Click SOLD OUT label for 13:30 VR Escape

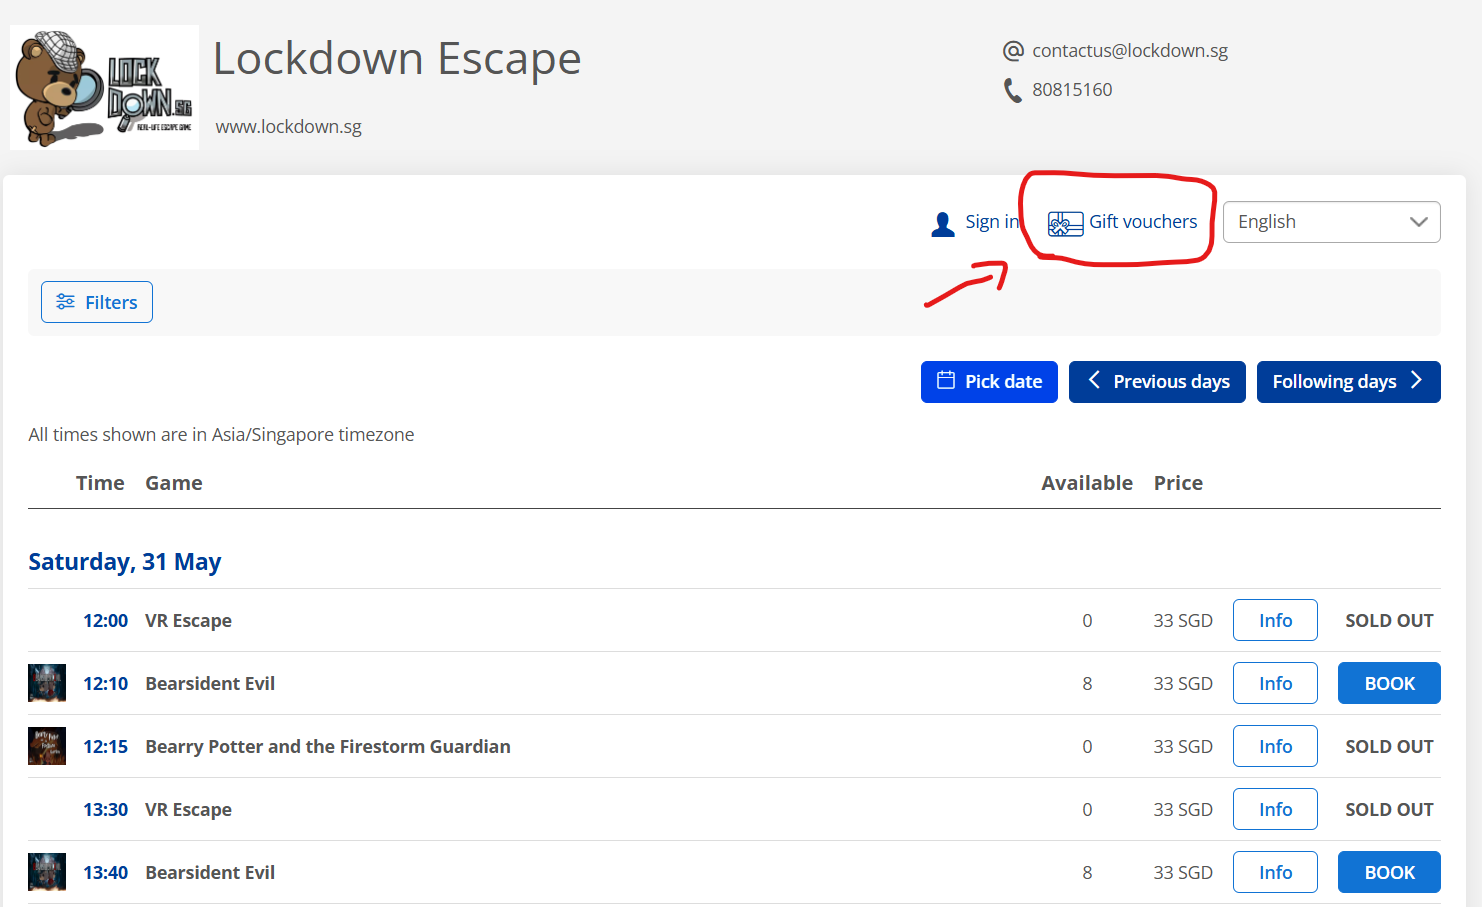(x=1389, y=810)
